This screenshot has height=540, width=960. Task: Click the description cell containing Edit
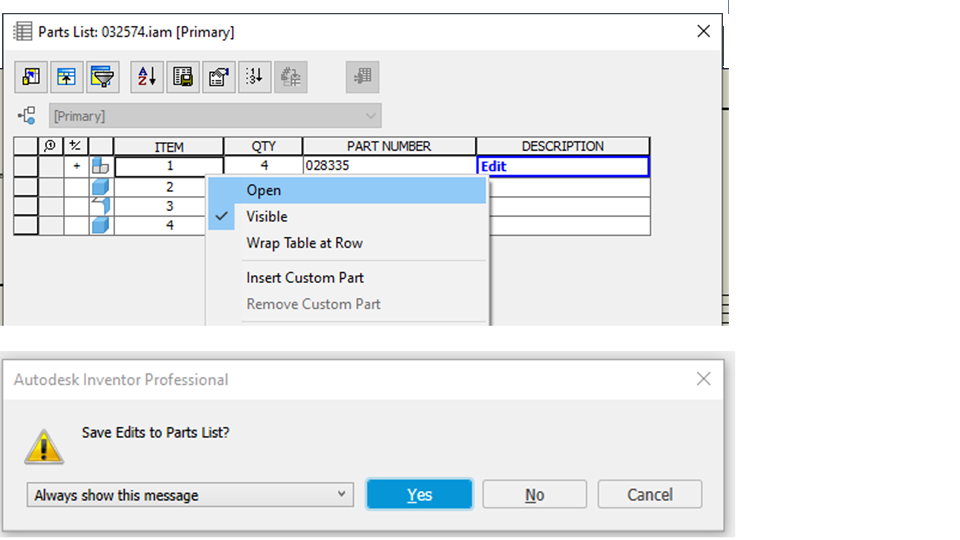click(563, 166)
